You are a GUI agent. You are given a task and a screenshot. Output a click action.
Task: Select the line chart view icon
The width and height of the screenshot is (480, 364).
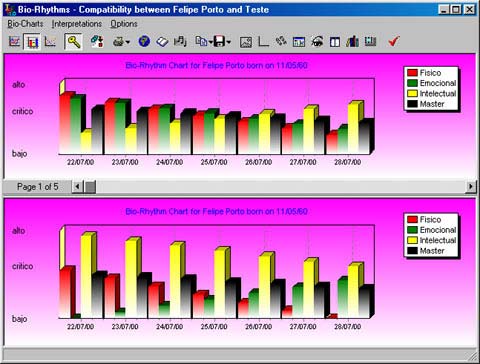click(14, 42)
